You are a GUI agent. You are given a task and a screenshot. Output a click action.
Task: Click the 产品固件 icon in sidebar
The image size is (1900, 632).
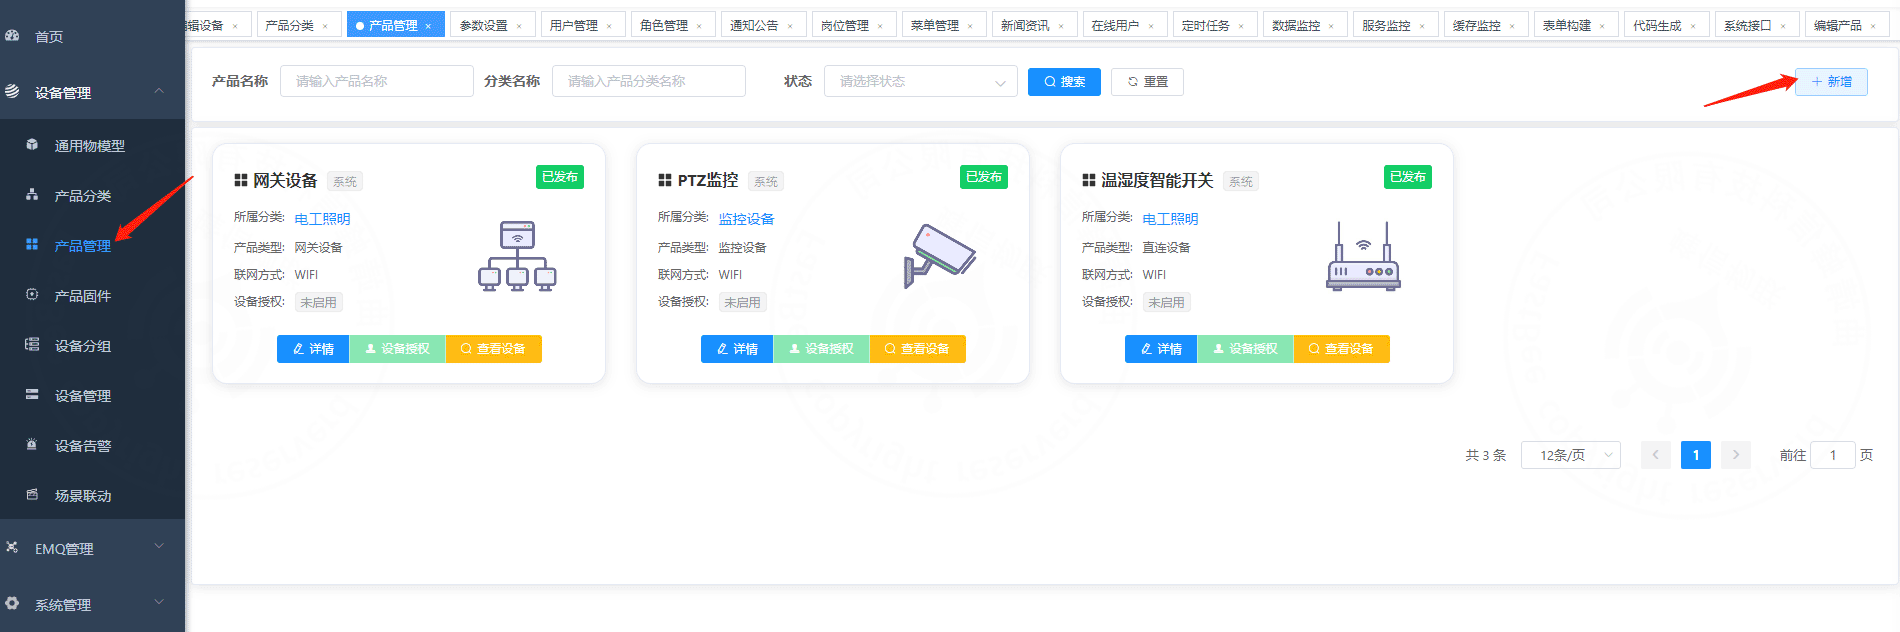(32, 295)
